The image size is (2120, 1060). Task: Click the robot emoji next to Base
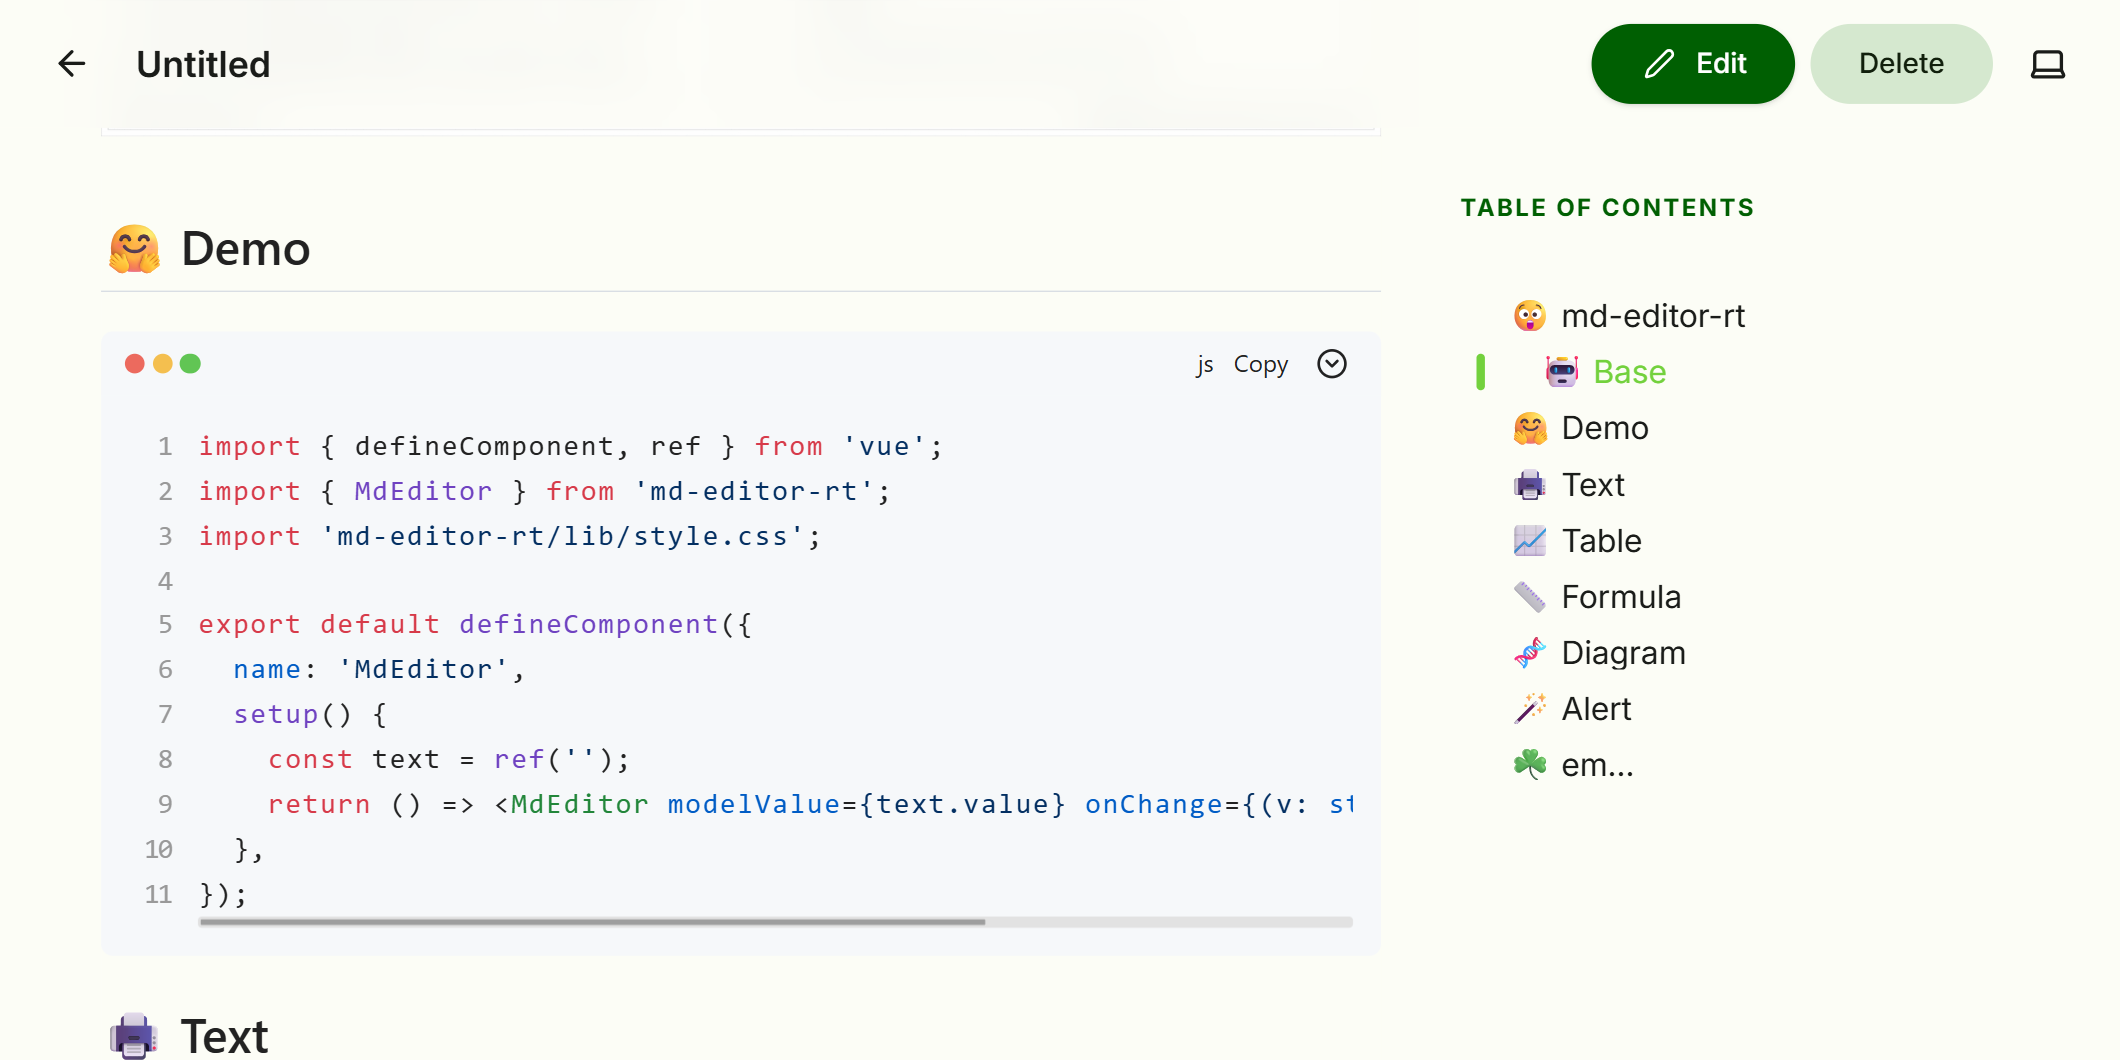(1561, 372)
